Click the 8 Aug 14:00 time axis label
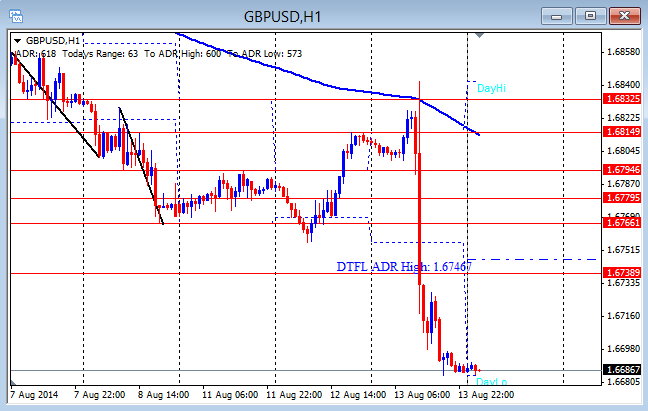The width and height of the screenshot is (648, 411). [163, 395]
